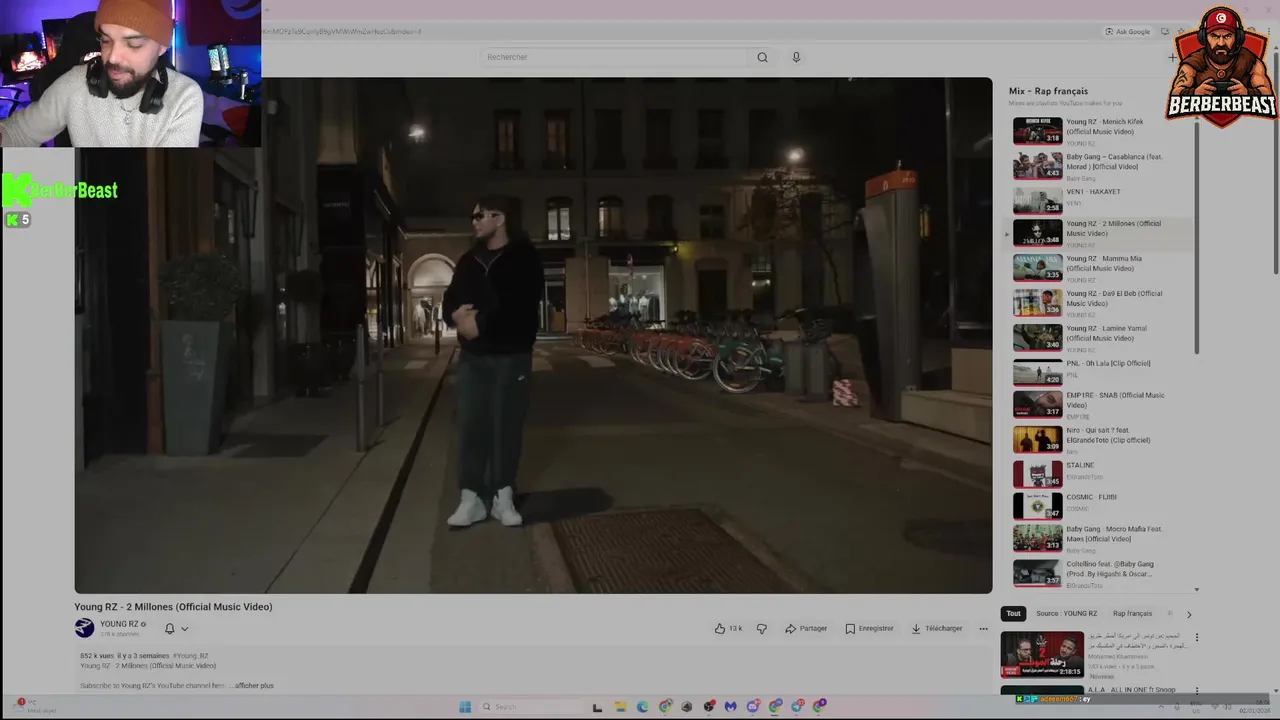Select COSMIC - FIJIBI in the playlist
This screenshot has height=720, width=1280.
click(1104, 506)
